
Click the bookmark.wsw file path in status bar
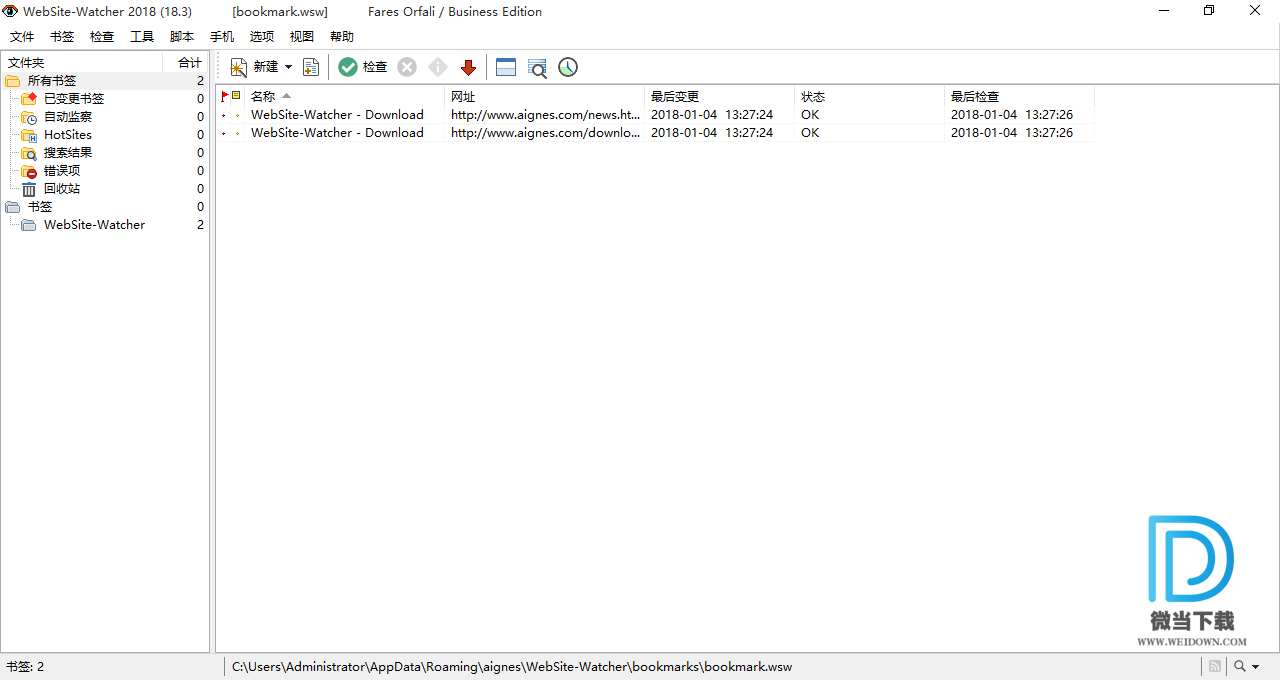point(512,667)
